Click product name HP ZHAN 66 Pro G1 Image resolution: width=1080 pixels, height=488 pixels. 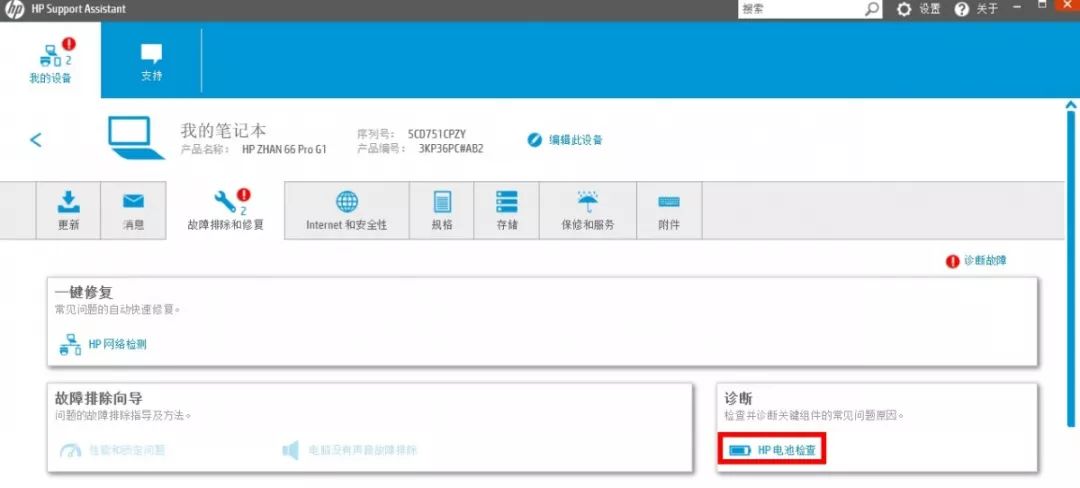[284, 149]
